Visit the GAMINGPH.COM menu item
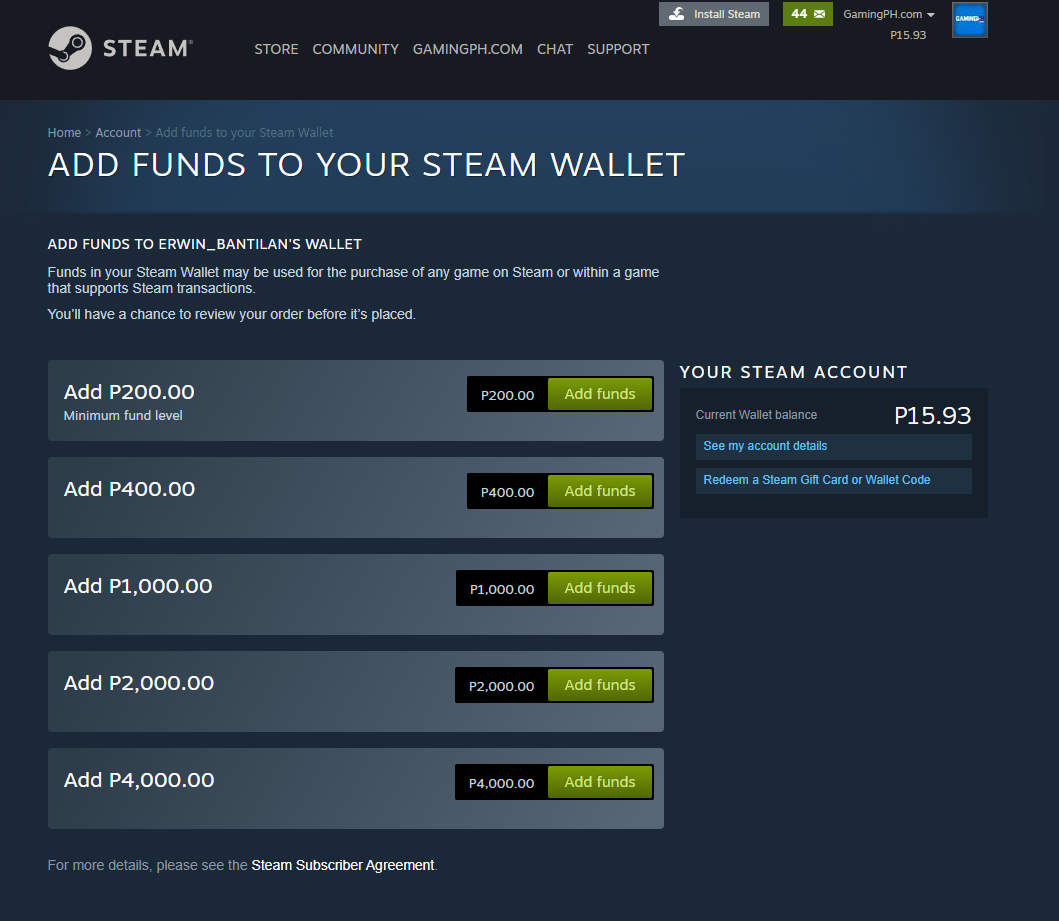This screenshot has width=1059, height=921. click(467, 49)
